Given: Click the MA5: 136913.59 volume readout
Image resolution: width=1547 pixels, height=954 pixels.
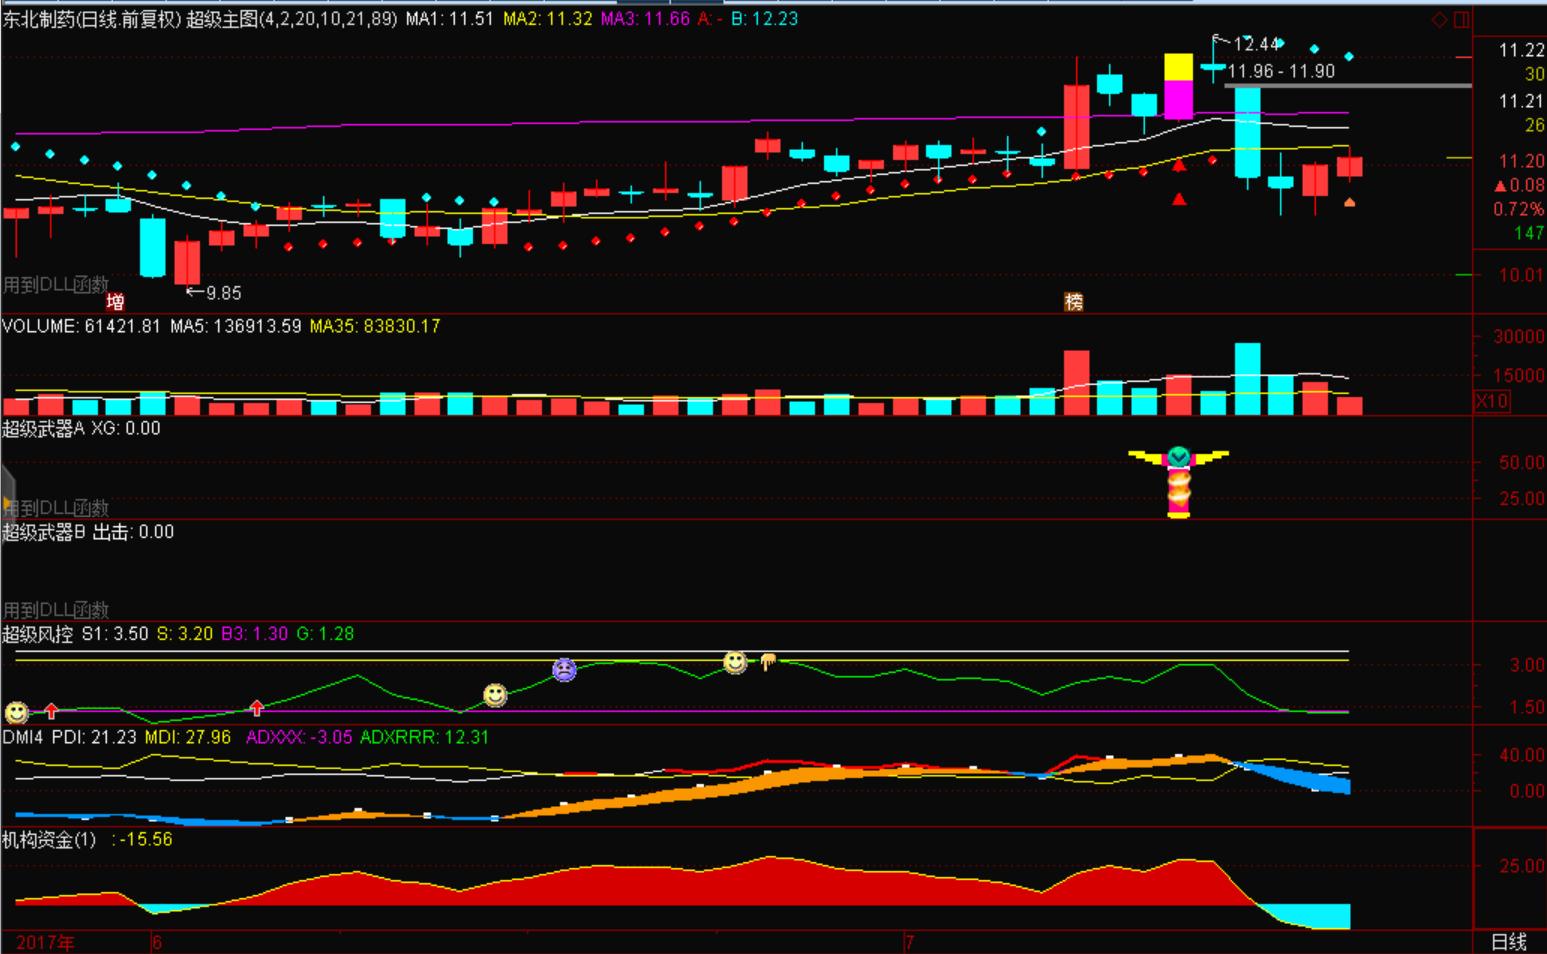Looking at the screenshot, I should tap(235, 326).
